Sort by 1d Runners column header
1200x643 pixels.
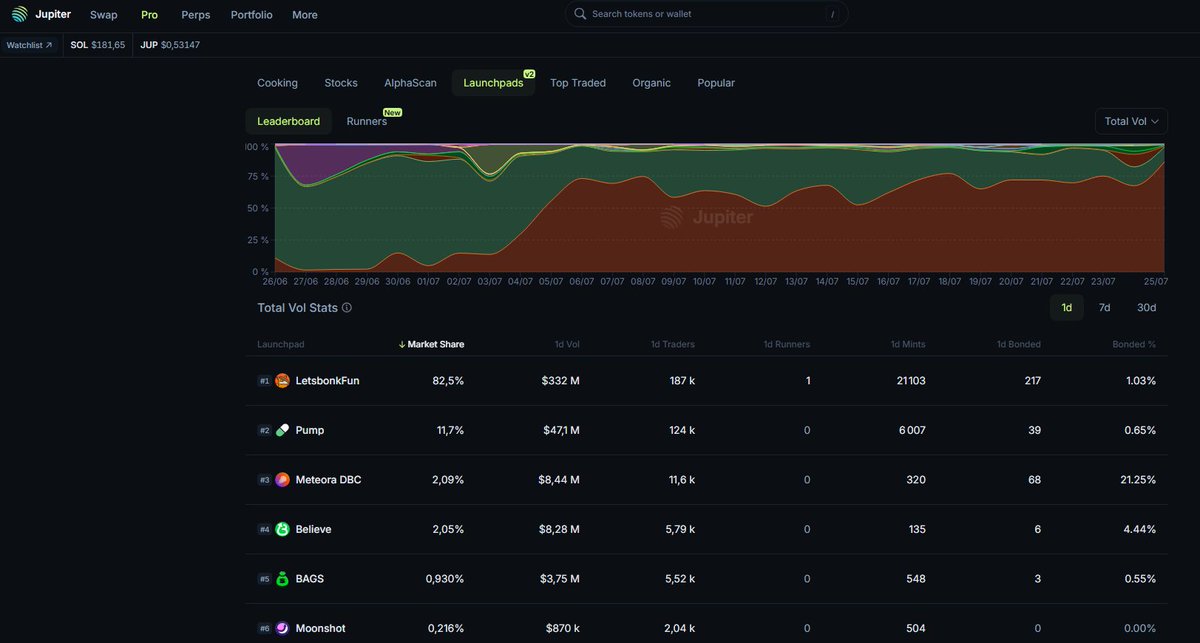tap(787, 344)
